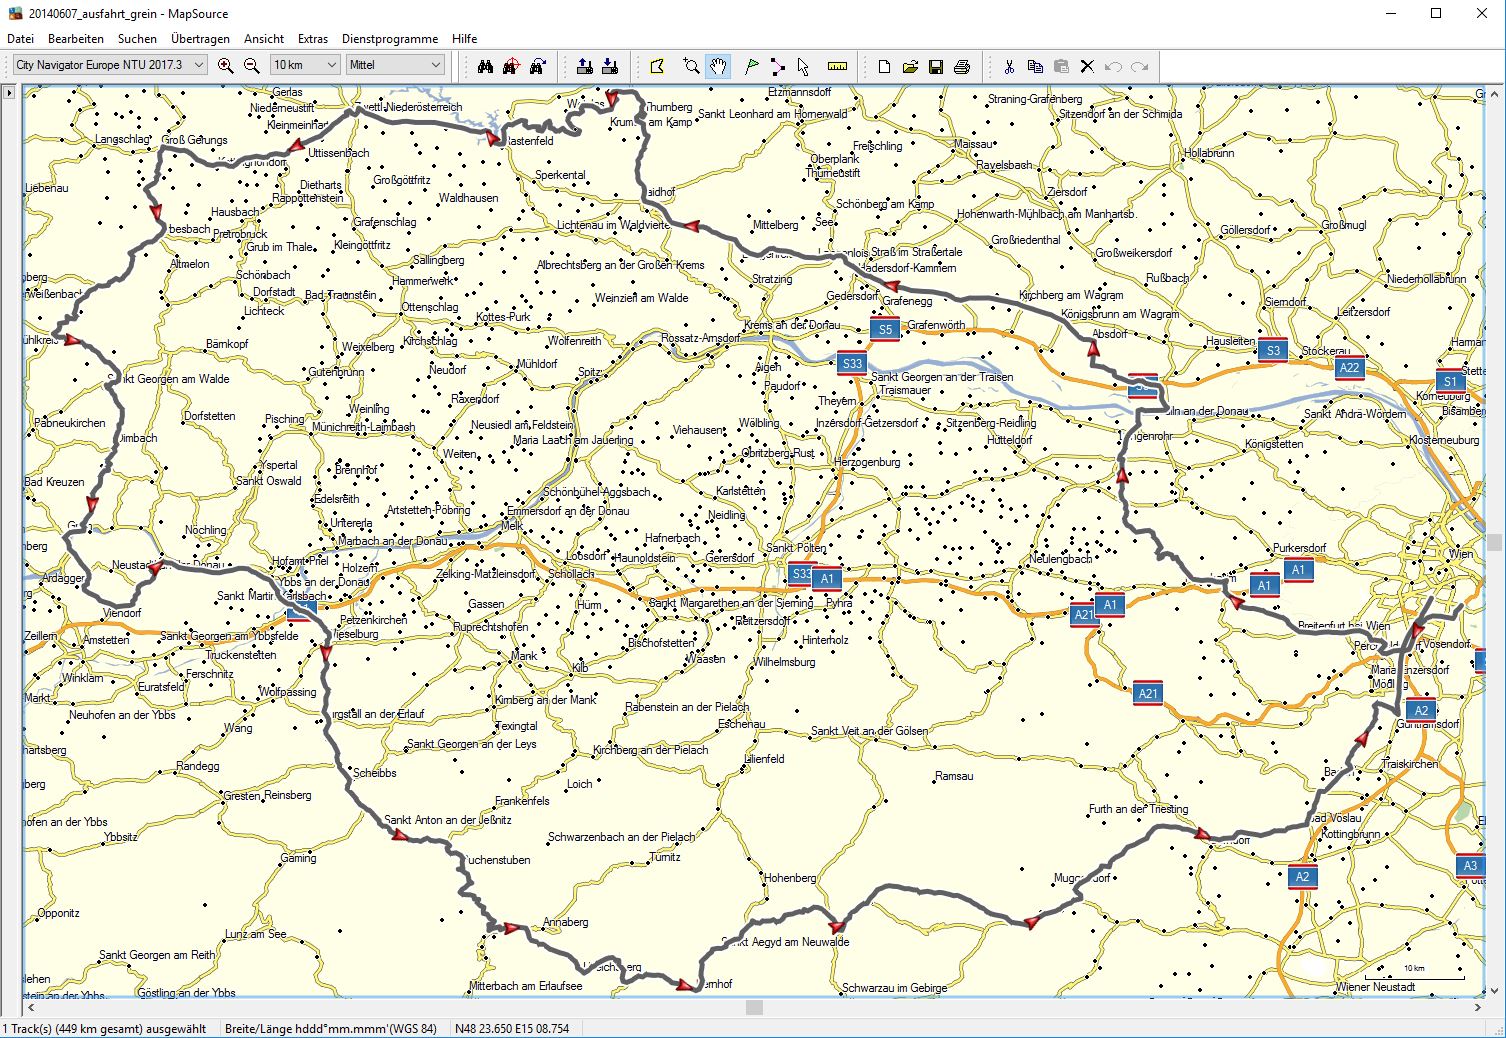Image resolution: width=1506 pixels, height=1038 pixels.
Task: Click the S33 highway shield near Traismauer
Action: pos(852,363)
